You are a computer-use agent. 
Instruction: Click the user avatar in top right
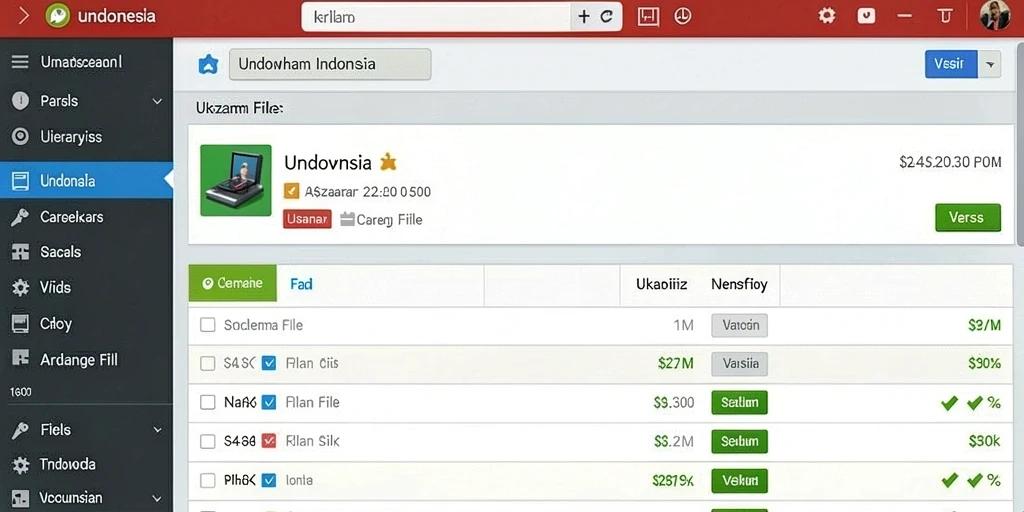[x=995, y=16]
